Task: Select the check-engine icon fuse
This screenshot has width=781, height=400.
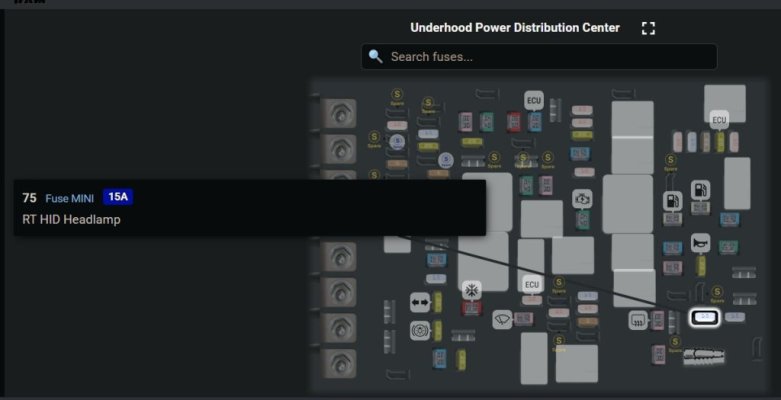Action: pyautogui.click(x=582, y=199)
